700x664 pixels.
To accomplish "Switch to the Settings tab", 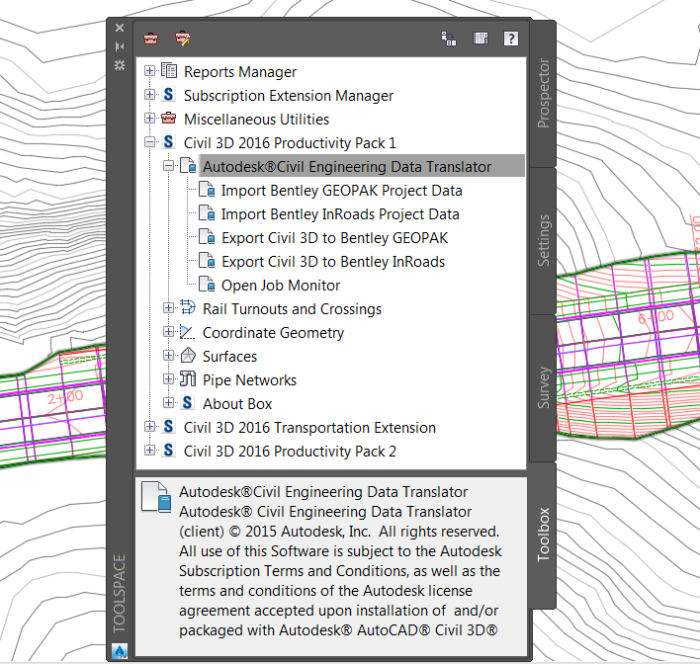I will pyautogui.click(x=543, y=241).
